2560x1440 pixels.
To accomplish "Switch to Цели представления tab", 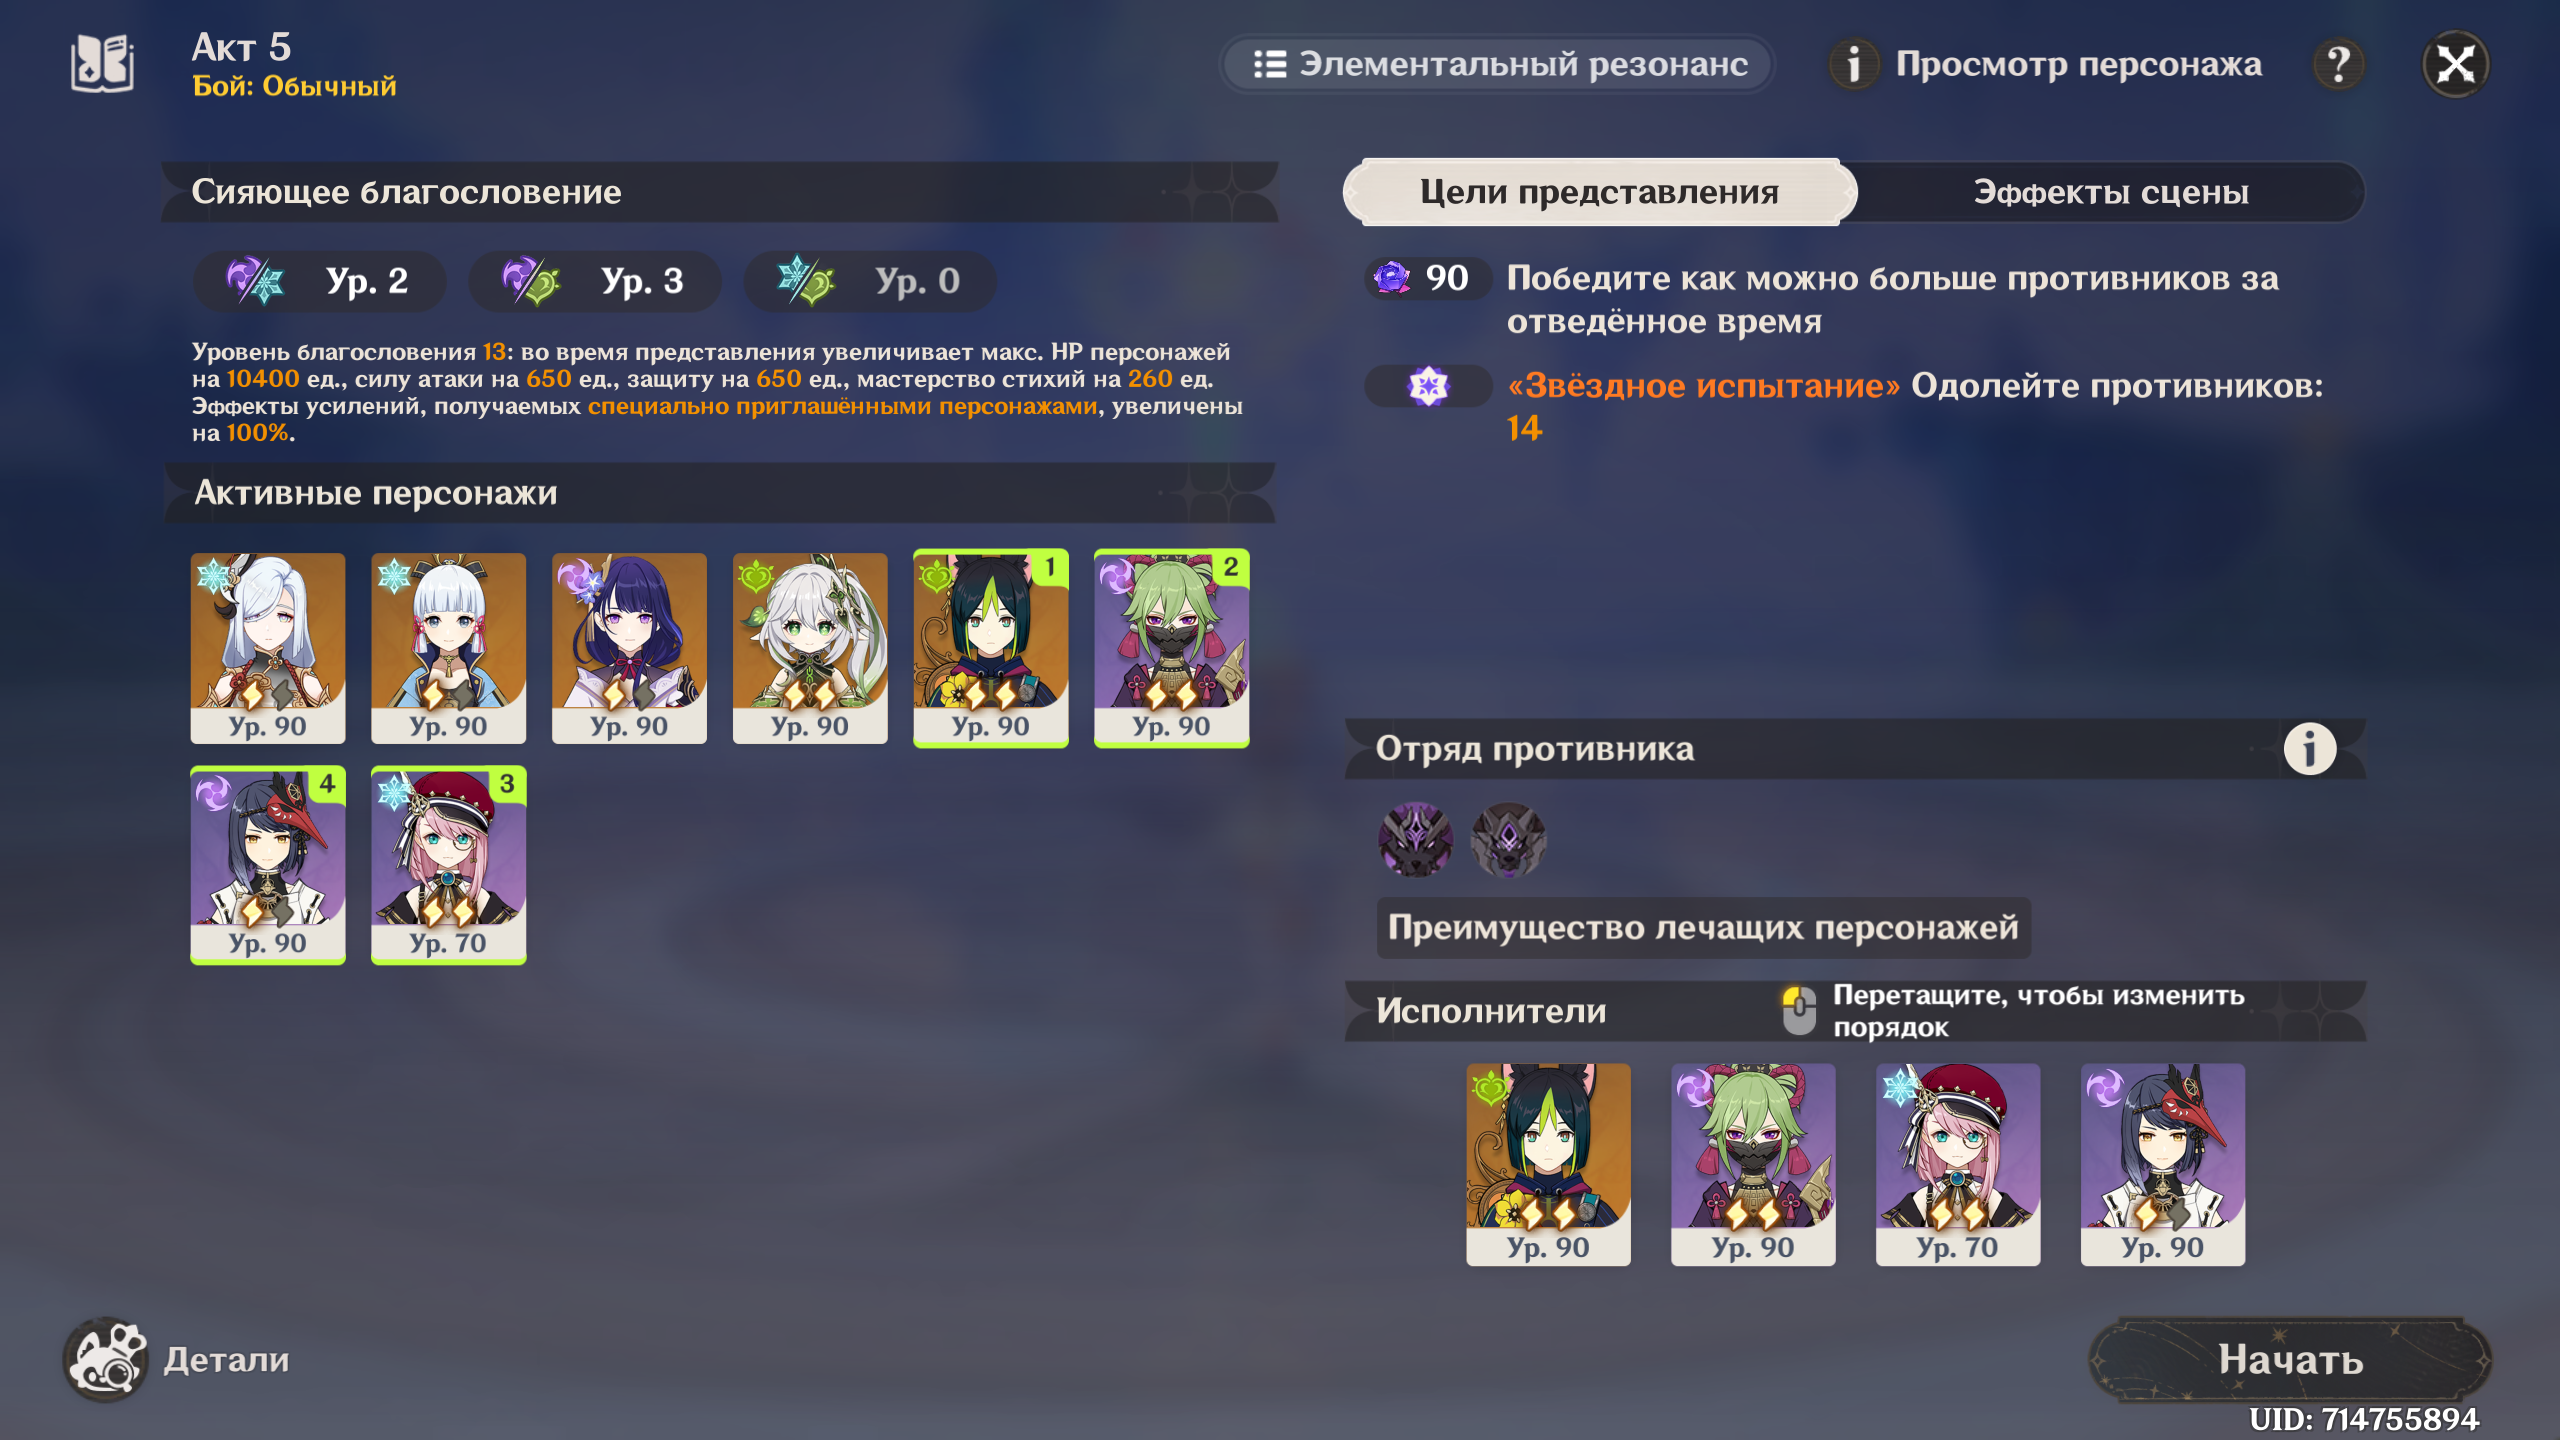I will 1599,192.
